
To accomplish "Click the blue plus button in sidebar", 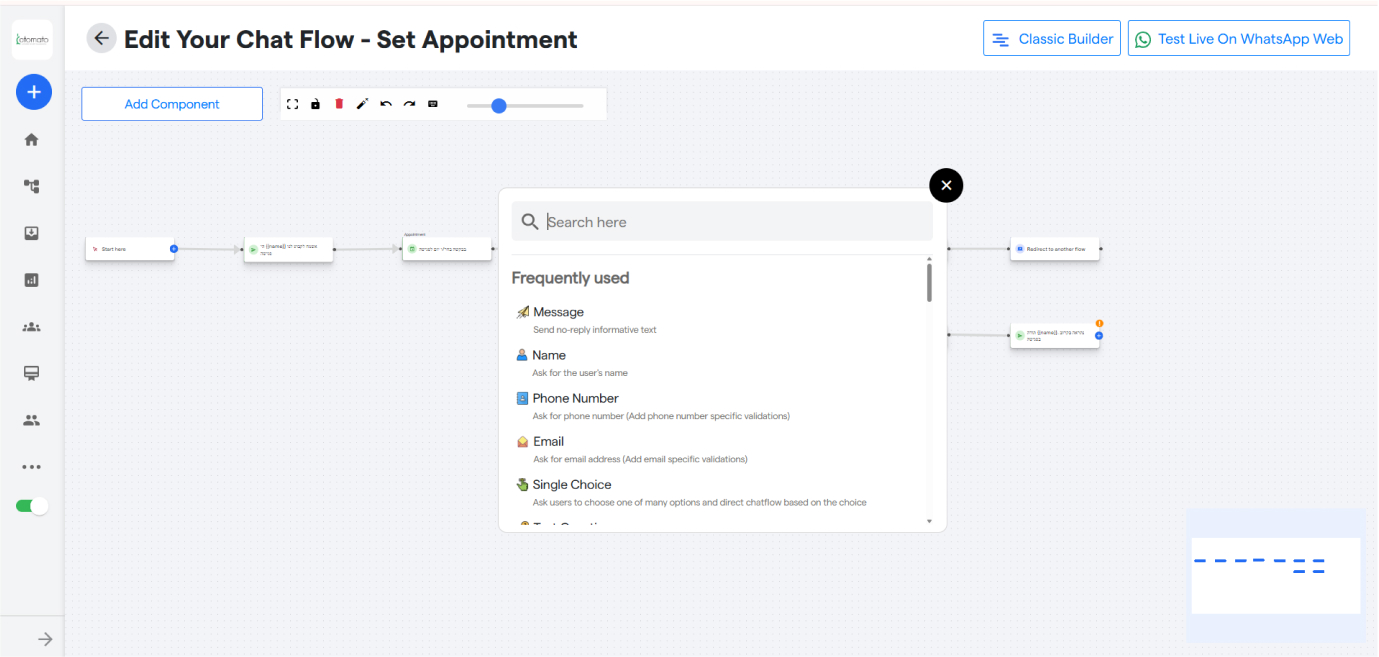I will pyautogui.click(x=33, y=93).
